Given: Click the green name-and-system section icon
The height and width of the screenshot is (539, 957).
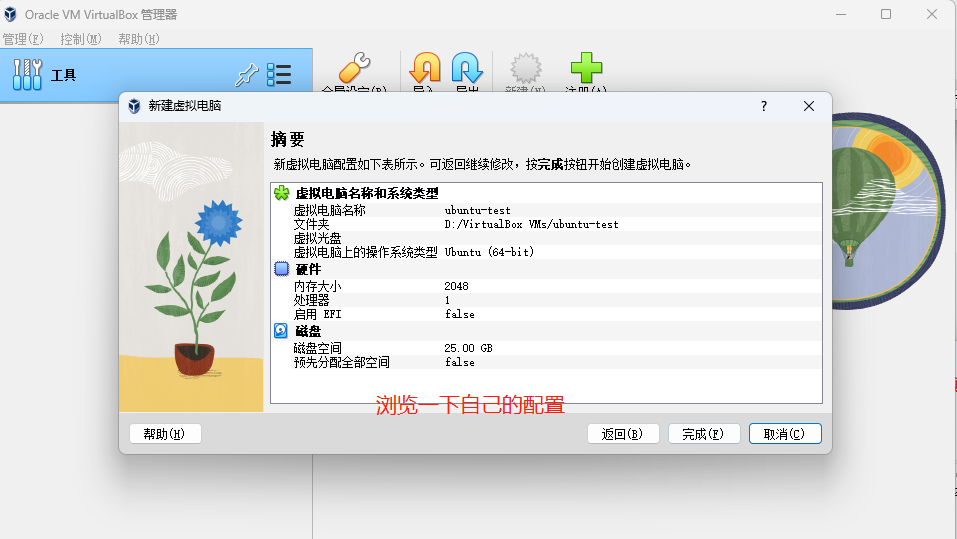Looking at the screenshot, I should 281,194.
